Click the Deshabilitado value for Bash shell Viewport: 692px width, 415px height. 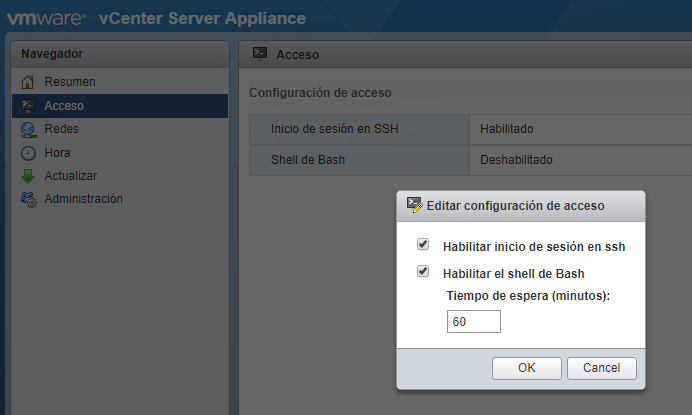point(516,160)
